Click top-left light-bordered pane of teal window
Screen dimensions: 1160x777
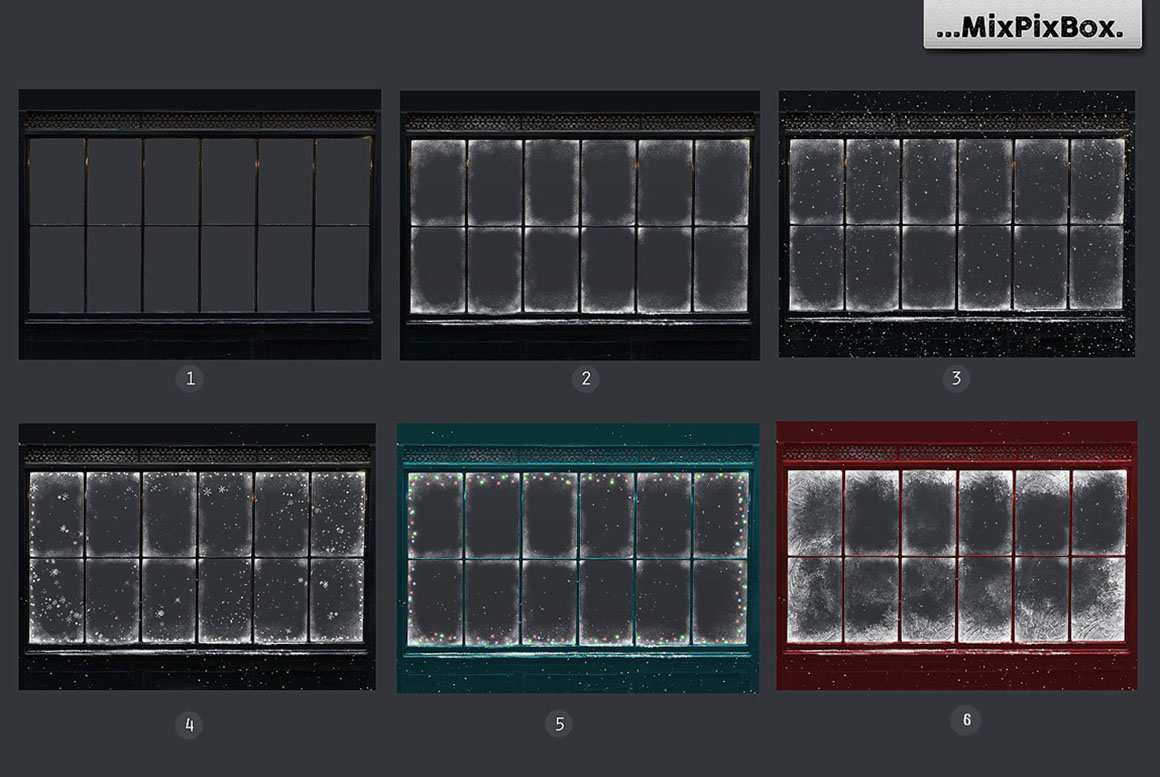coord(435,514)
